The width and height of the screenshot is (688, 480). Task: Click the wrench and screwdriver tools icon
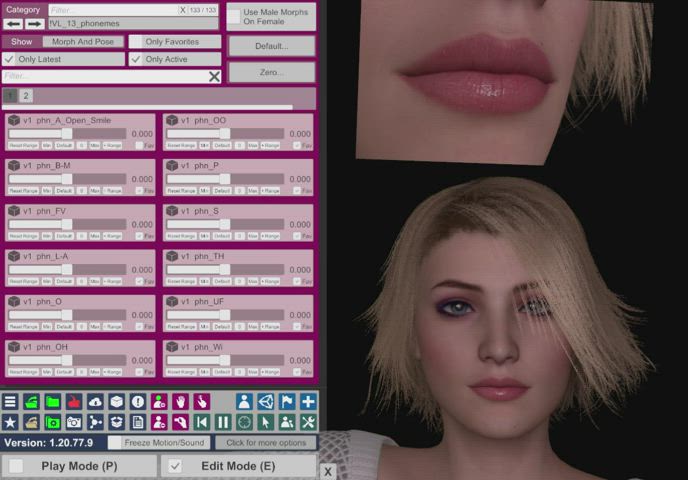point(308,422)
